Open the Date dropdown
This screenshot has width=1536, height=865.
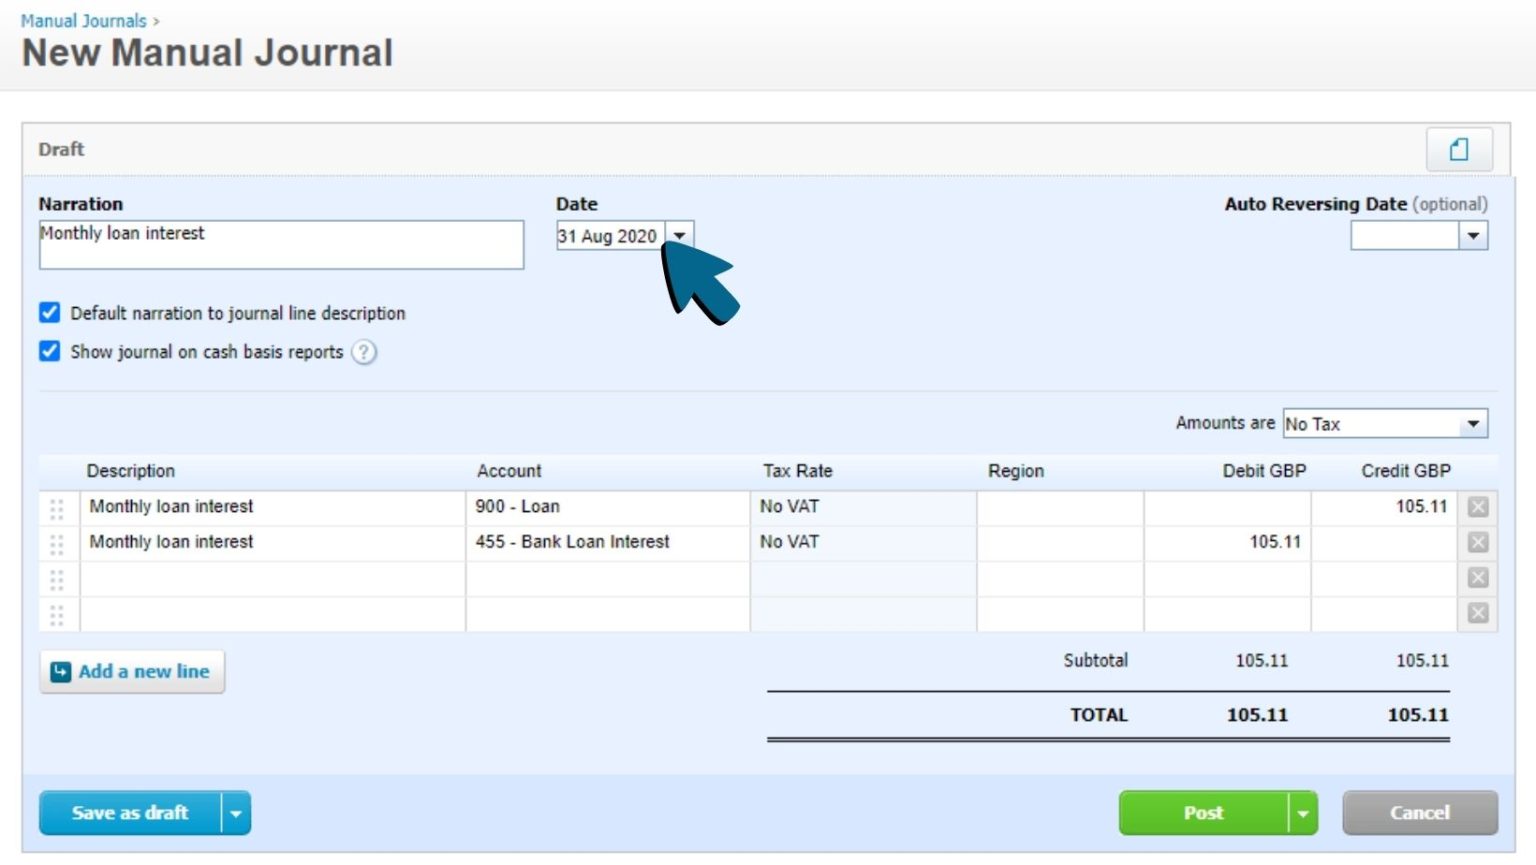point(680,236)
